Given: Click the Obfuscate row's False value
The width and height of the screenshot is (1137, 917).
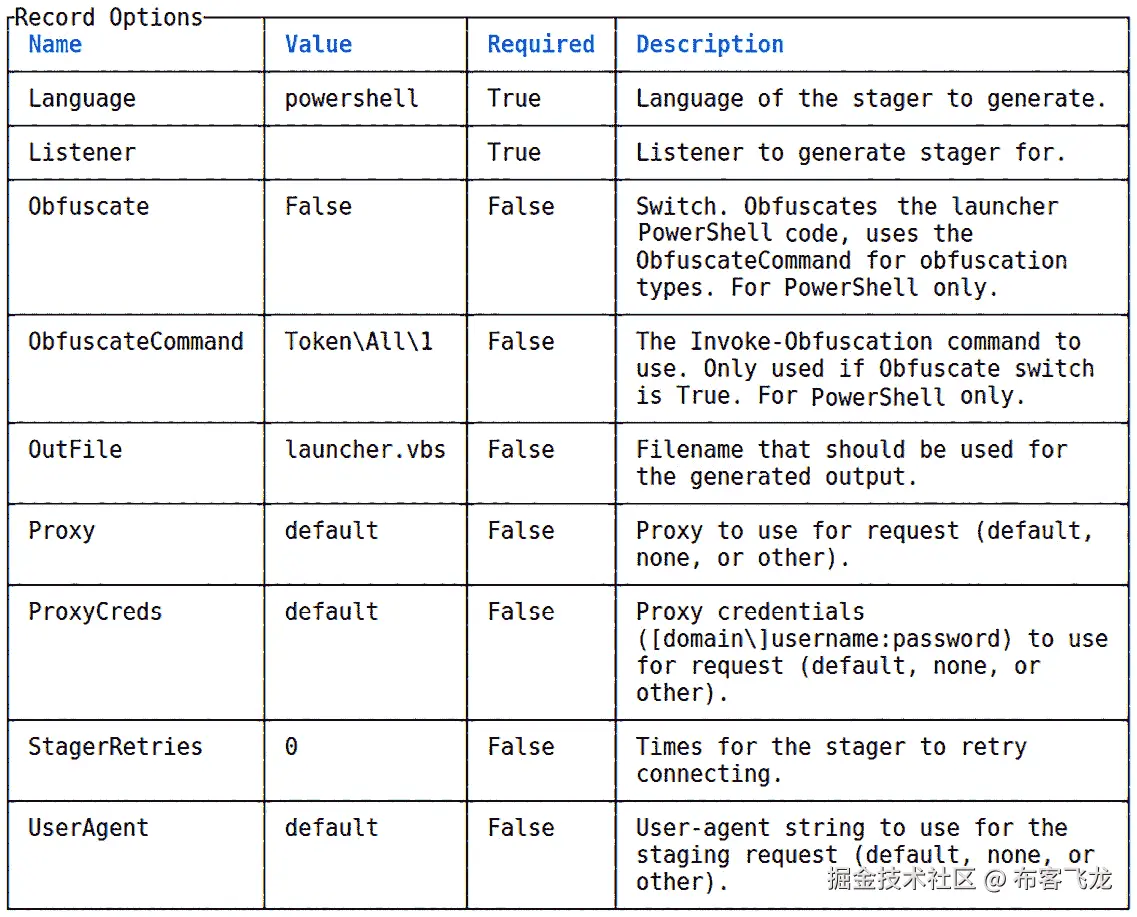Looking at the screenshot, I should 318,207.
